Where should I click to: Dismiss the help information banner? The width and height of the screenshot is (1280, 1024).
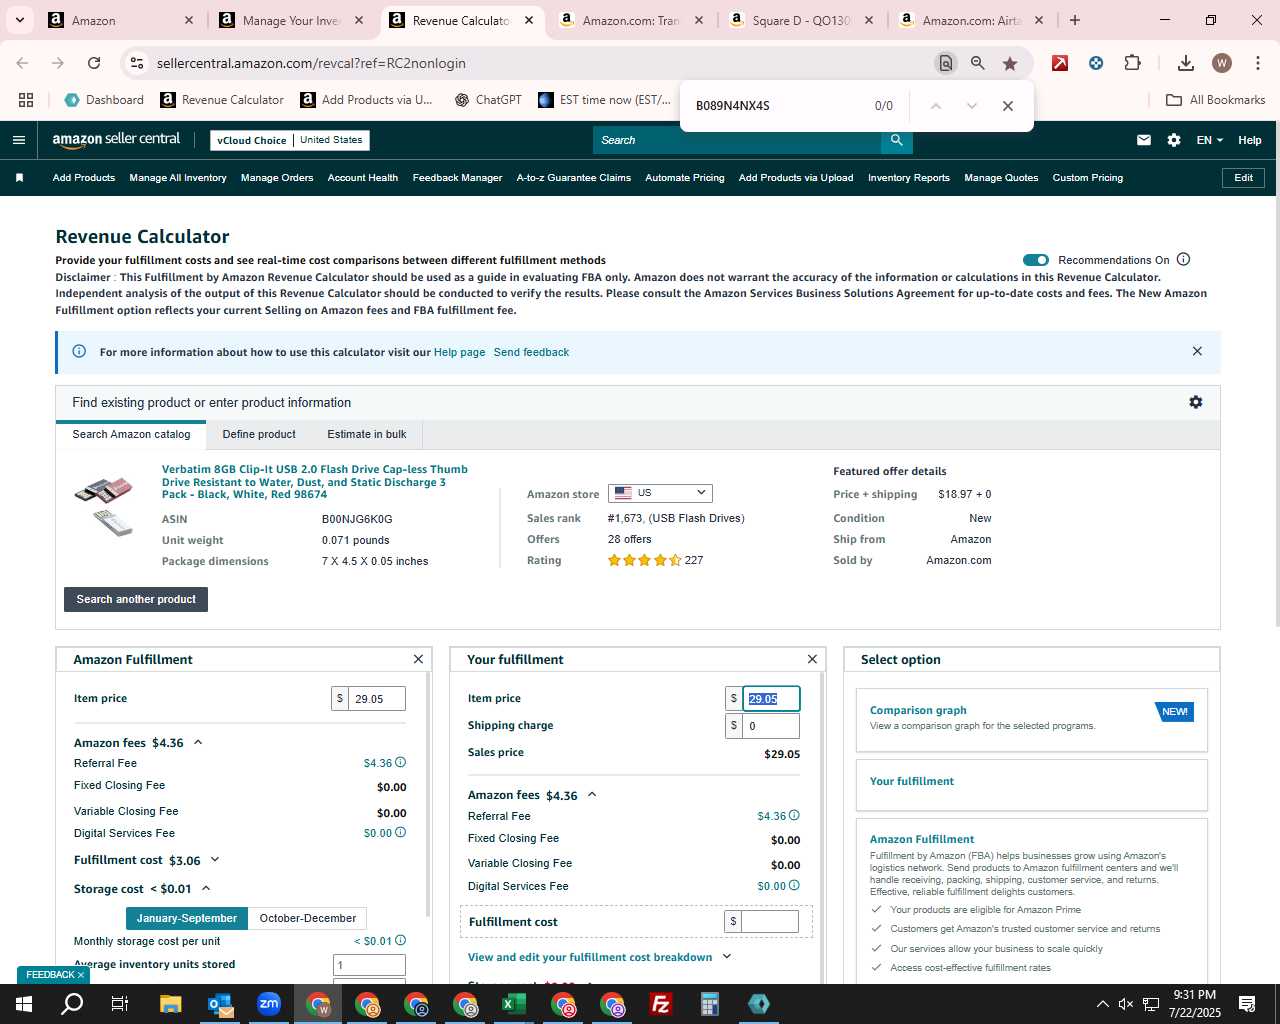pos(1197,351)
